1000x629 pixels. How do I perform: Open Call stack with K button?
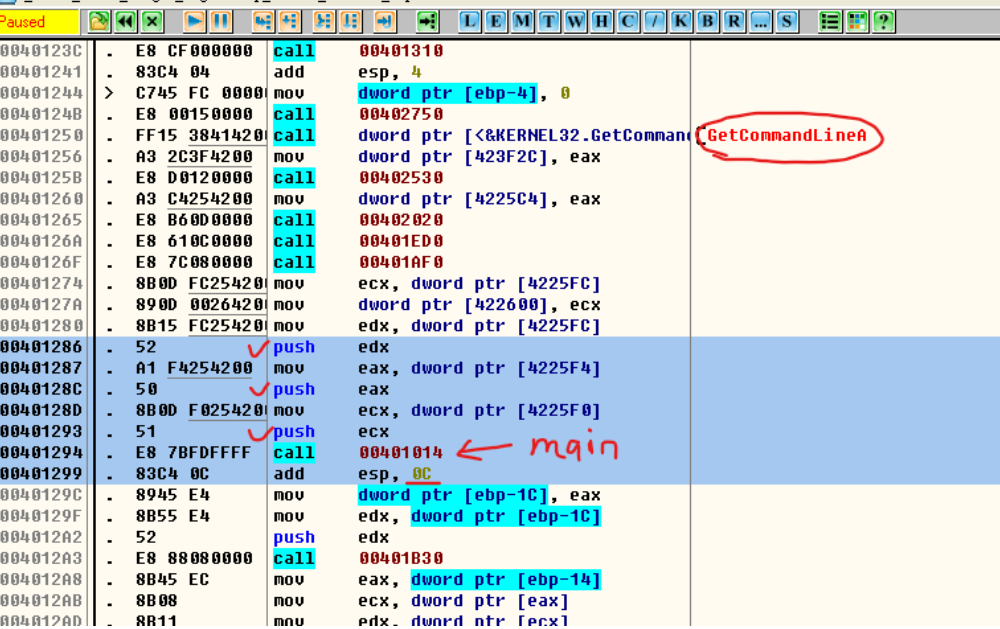681,20
